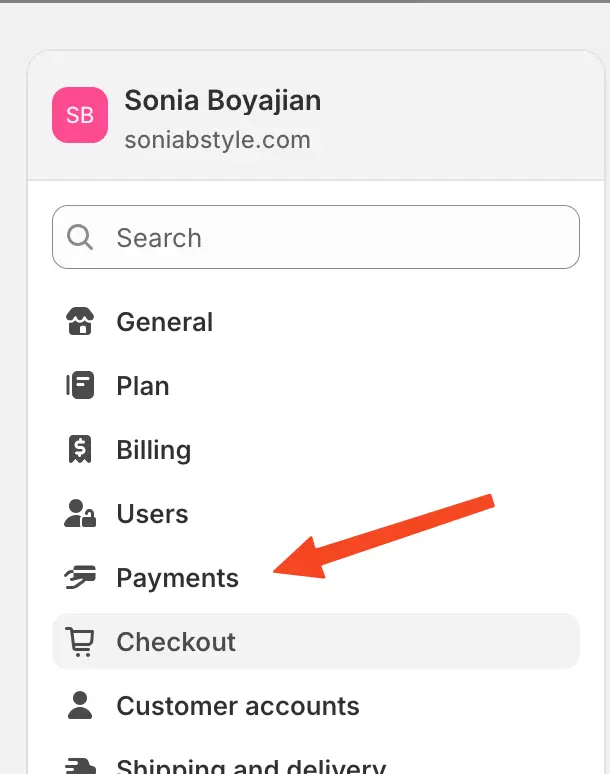Open General settings
The width and height of the screenshot is (610, 774).
165,322
